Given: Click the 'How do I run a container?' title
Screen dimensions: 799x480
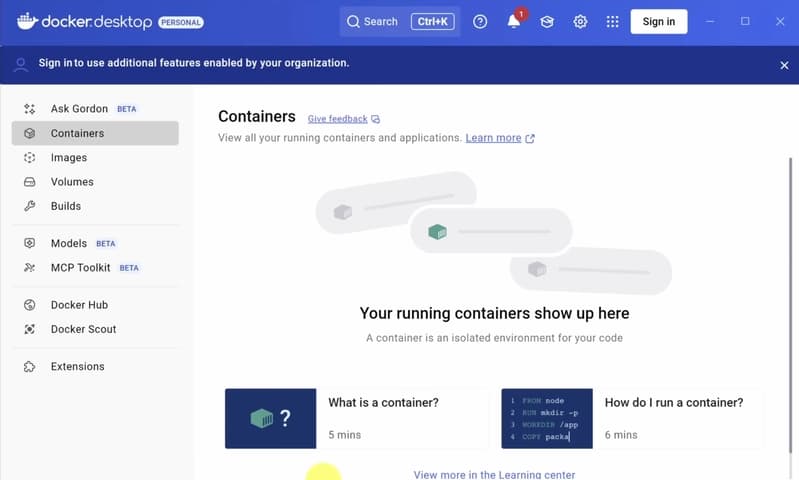Looking at the screenshot, I should coord(674,403).
